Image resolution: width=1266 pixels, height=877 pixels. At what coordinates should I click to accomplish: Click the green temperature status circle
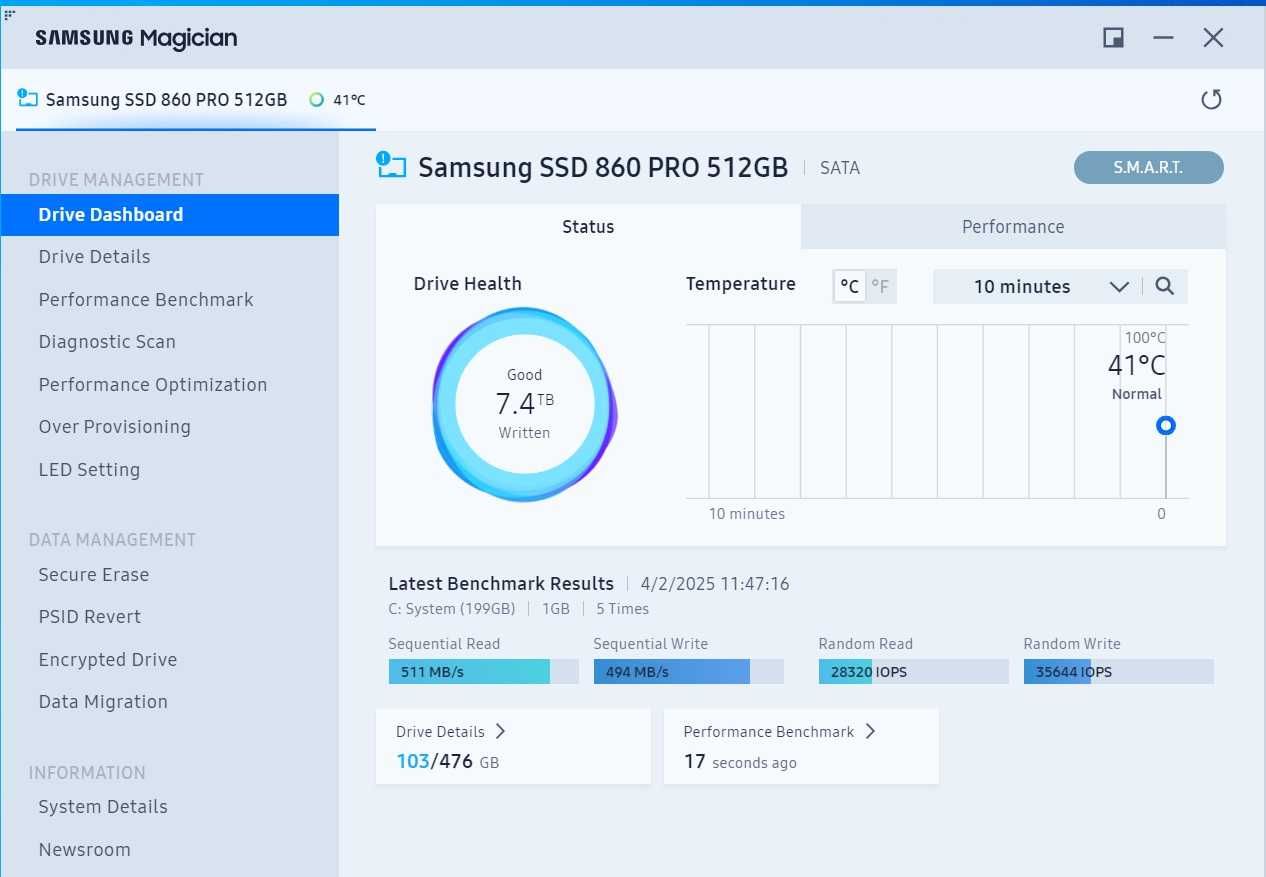point(316,100)
